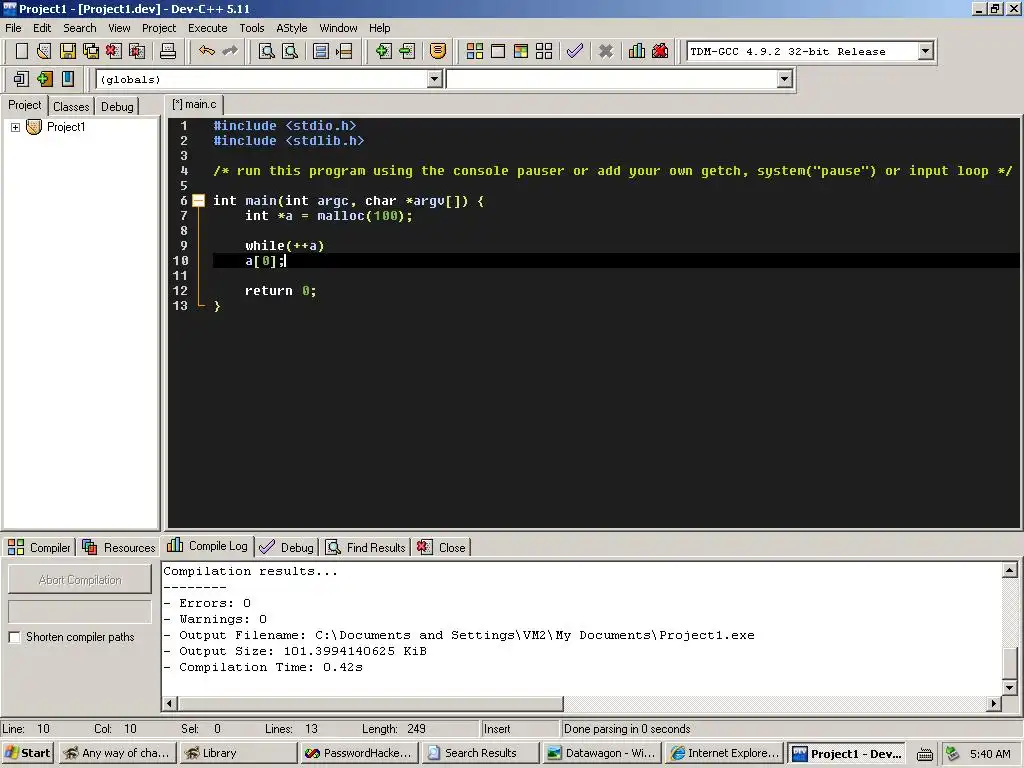Enable Shorten compiler paths checkbox
This screenshot has height=768, width=1024.
14,637
